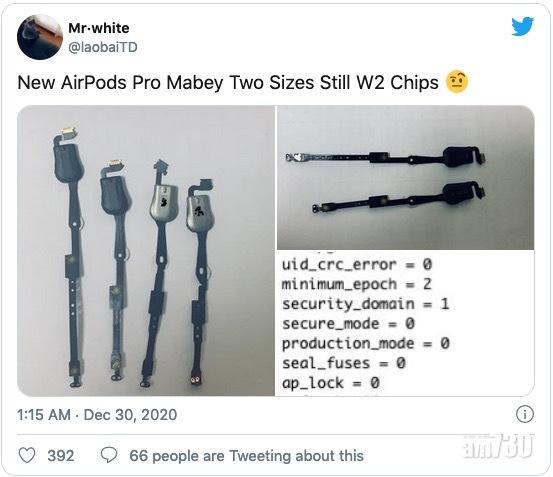This screenshot has height=477, width=553.
Task: Open Mr·white's profile avatar
Action: [x=40, y=37]
